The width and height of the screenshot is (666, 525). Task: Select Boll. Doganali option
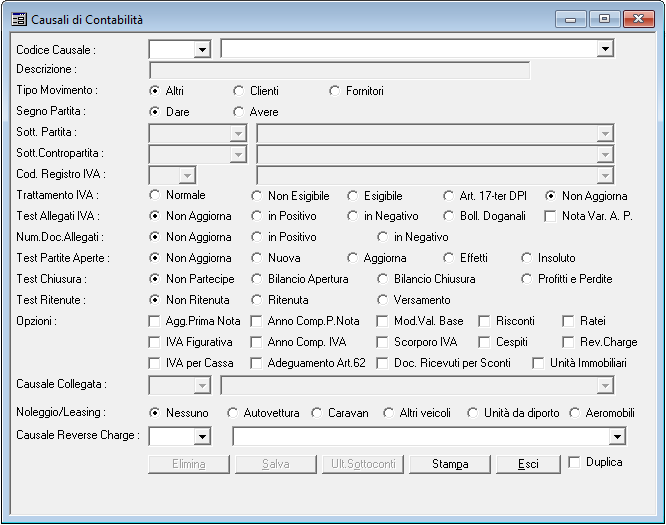(x=449, y=216)
